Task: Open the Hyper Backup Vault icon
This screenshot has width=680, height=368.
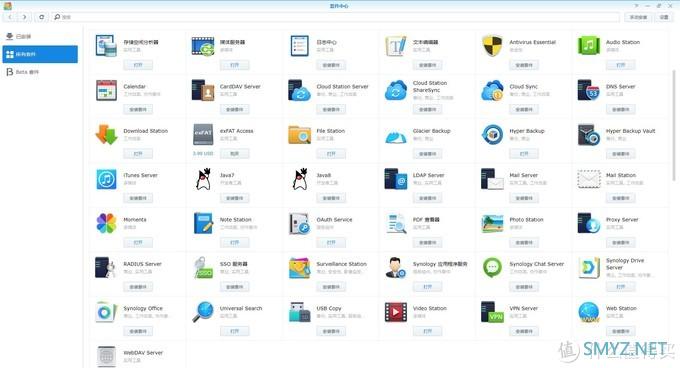Action: point(588,134)
